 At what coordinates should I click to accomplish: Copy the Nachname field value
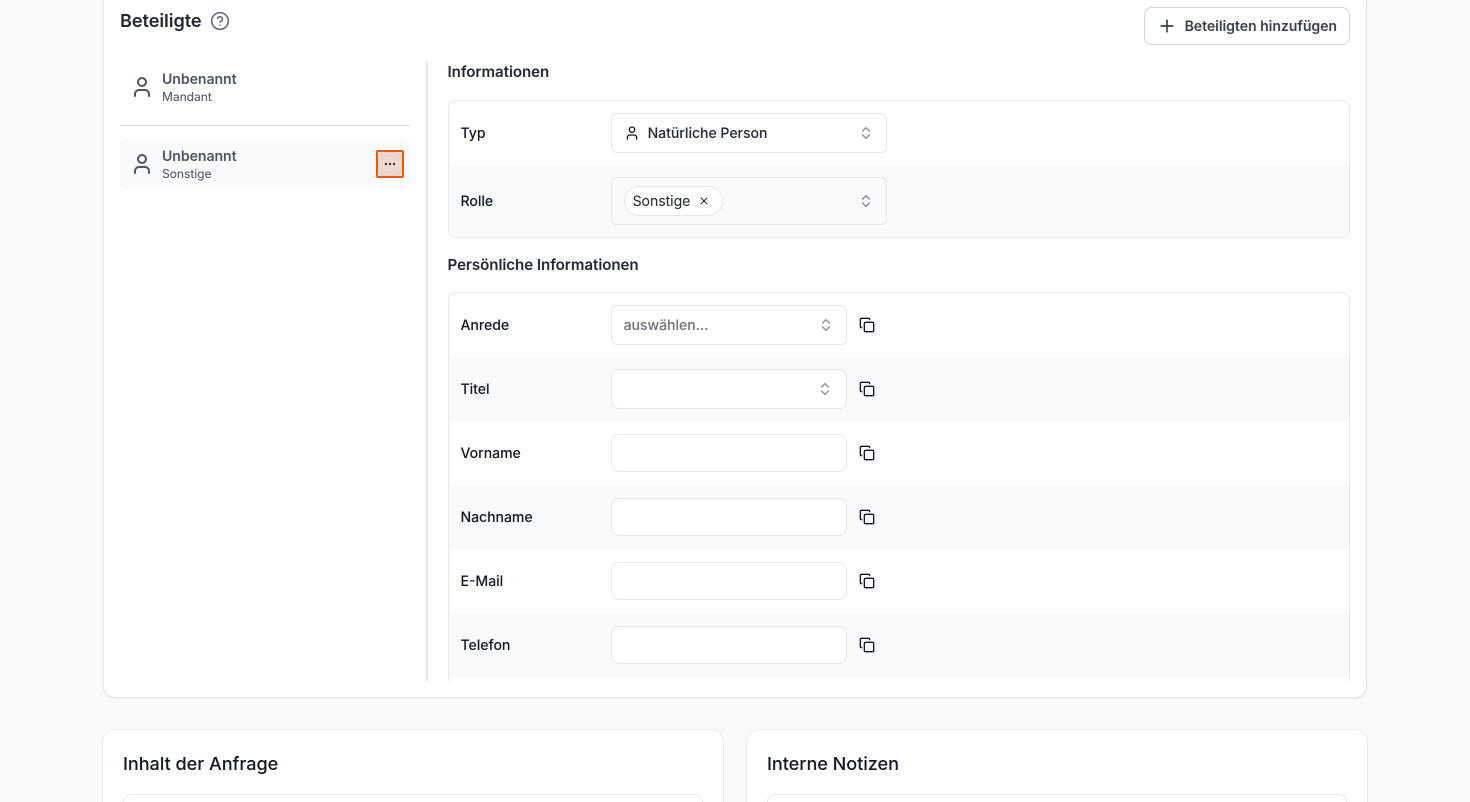[x=867, y=517]
